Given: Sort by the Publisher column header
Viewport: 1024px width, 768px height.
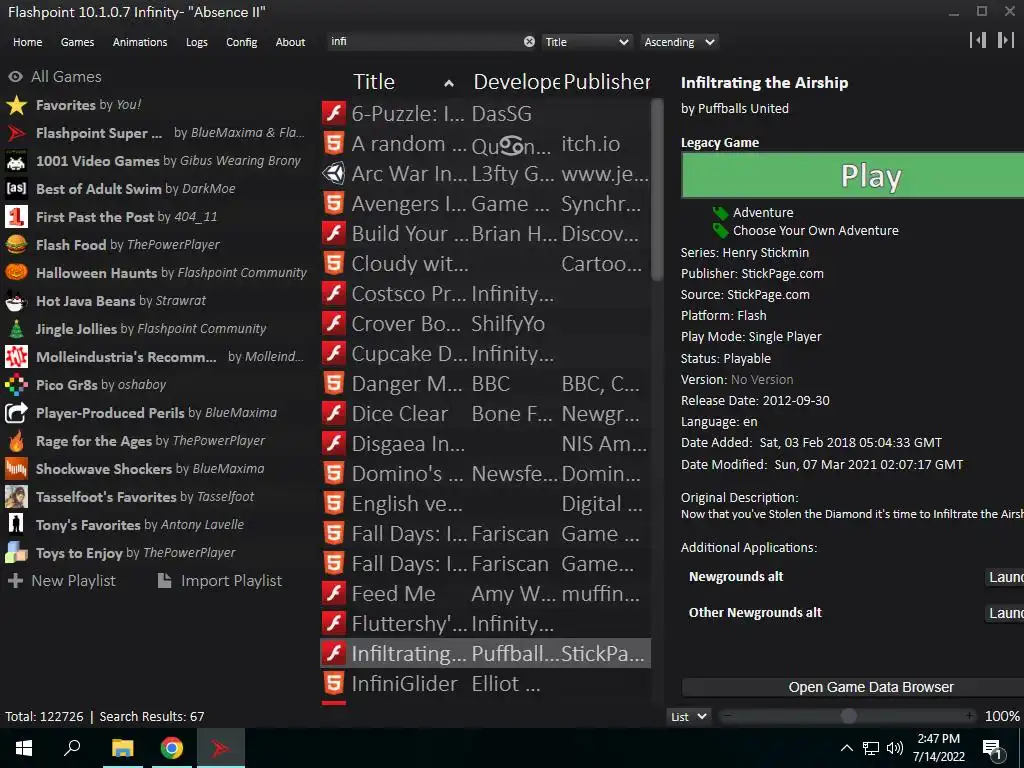Looking at the screenshot, I should click(x=606, y=82).
